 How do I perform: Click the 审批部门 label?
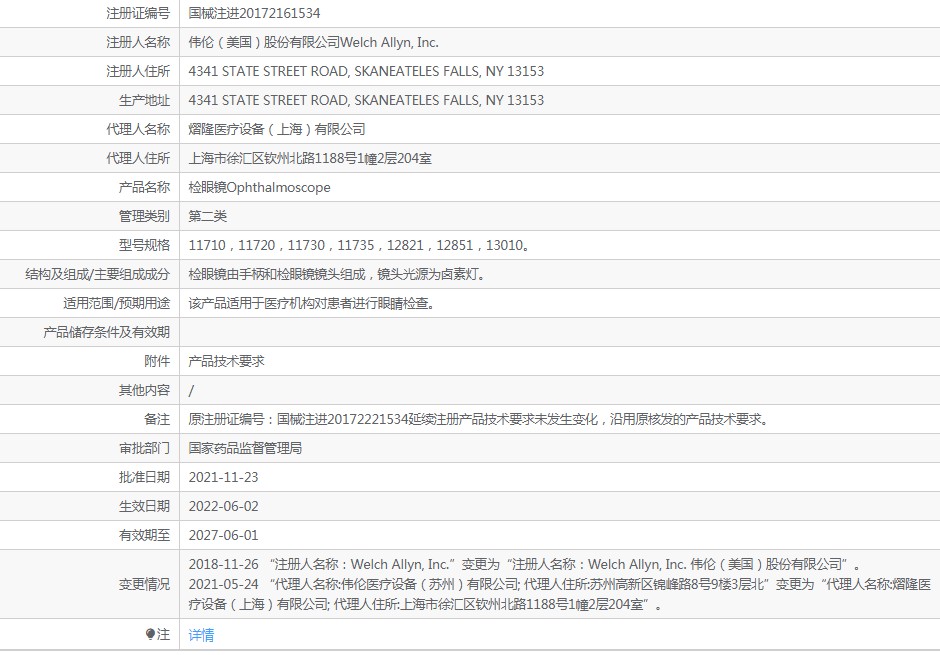[x=144, y=448]
